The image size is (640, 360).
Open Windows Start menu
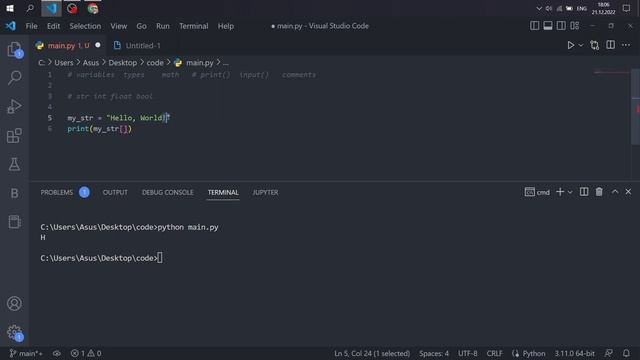[10, 8]
